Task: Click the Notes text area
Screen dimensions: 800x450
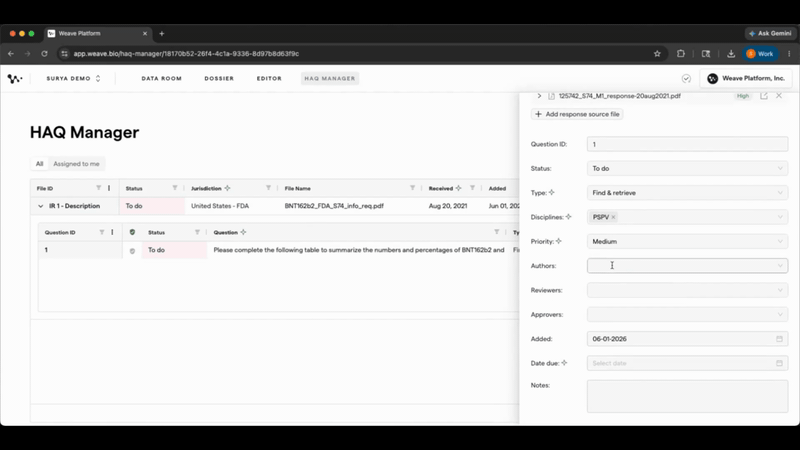Action: [x=687, y=396]
